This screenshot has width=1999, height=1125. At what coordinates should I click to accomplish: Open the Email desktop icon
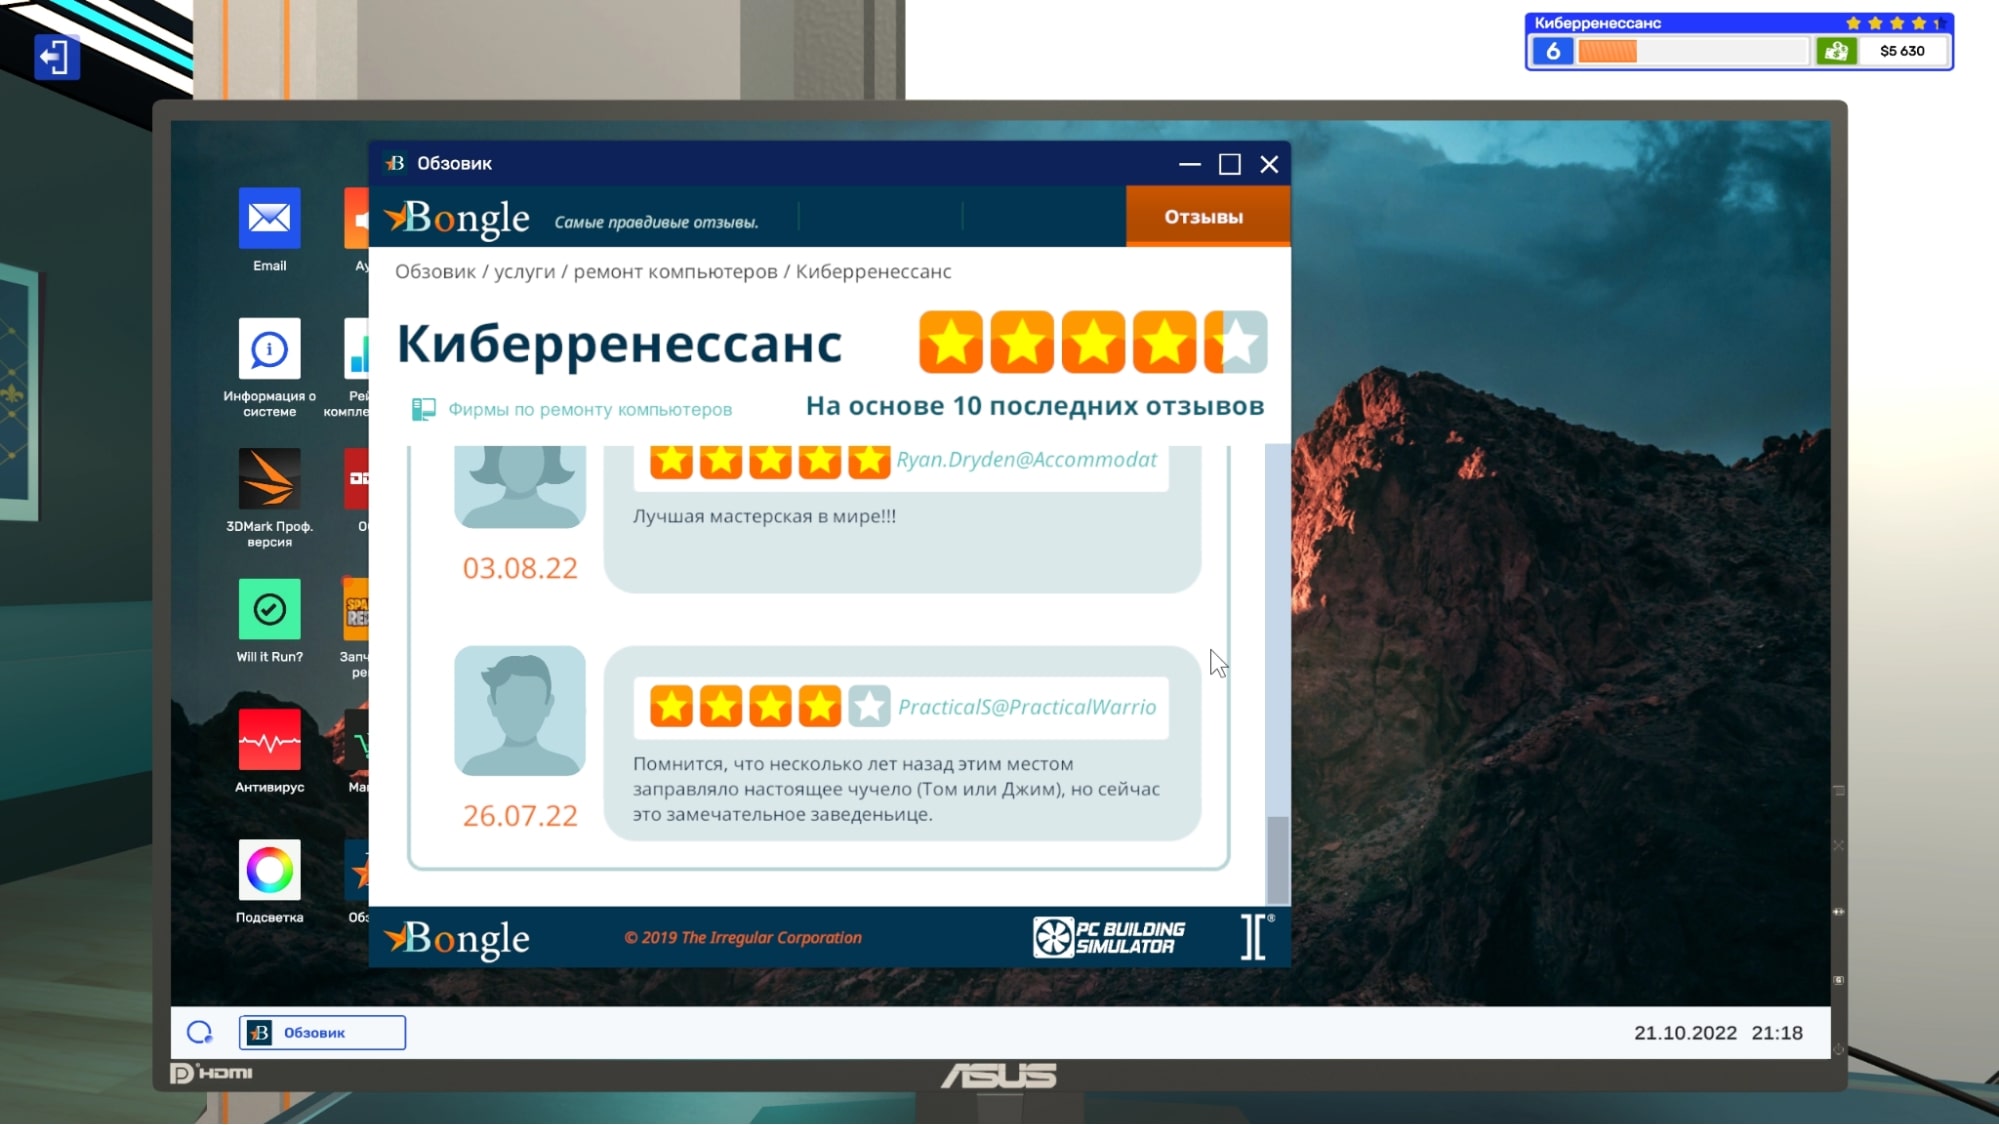click(x=269, y=218)
